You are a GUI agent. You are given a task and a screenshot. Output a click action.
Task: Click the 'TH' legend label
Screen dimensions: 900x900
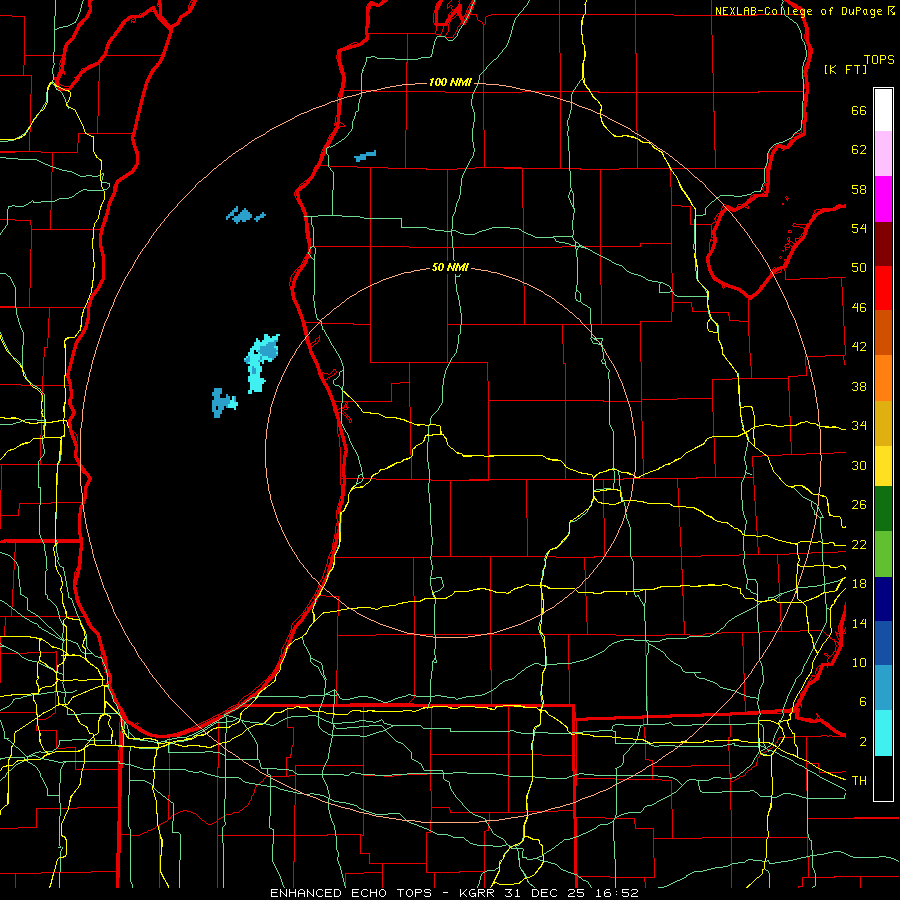pyautogui.click(x=859, y=781)
